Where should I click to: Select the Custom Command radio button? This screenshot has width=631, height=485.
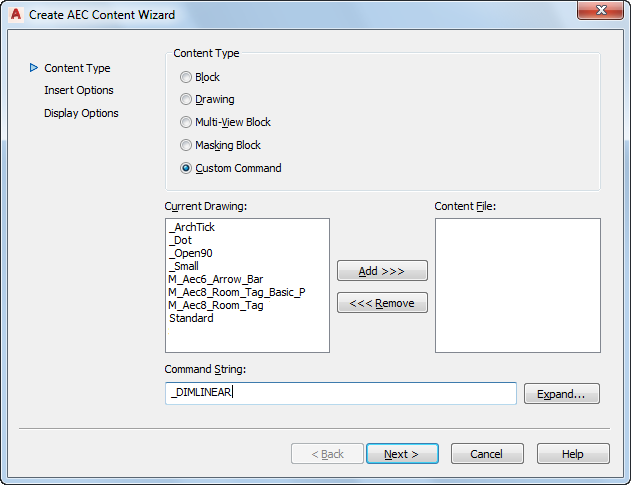click(186, 168)
